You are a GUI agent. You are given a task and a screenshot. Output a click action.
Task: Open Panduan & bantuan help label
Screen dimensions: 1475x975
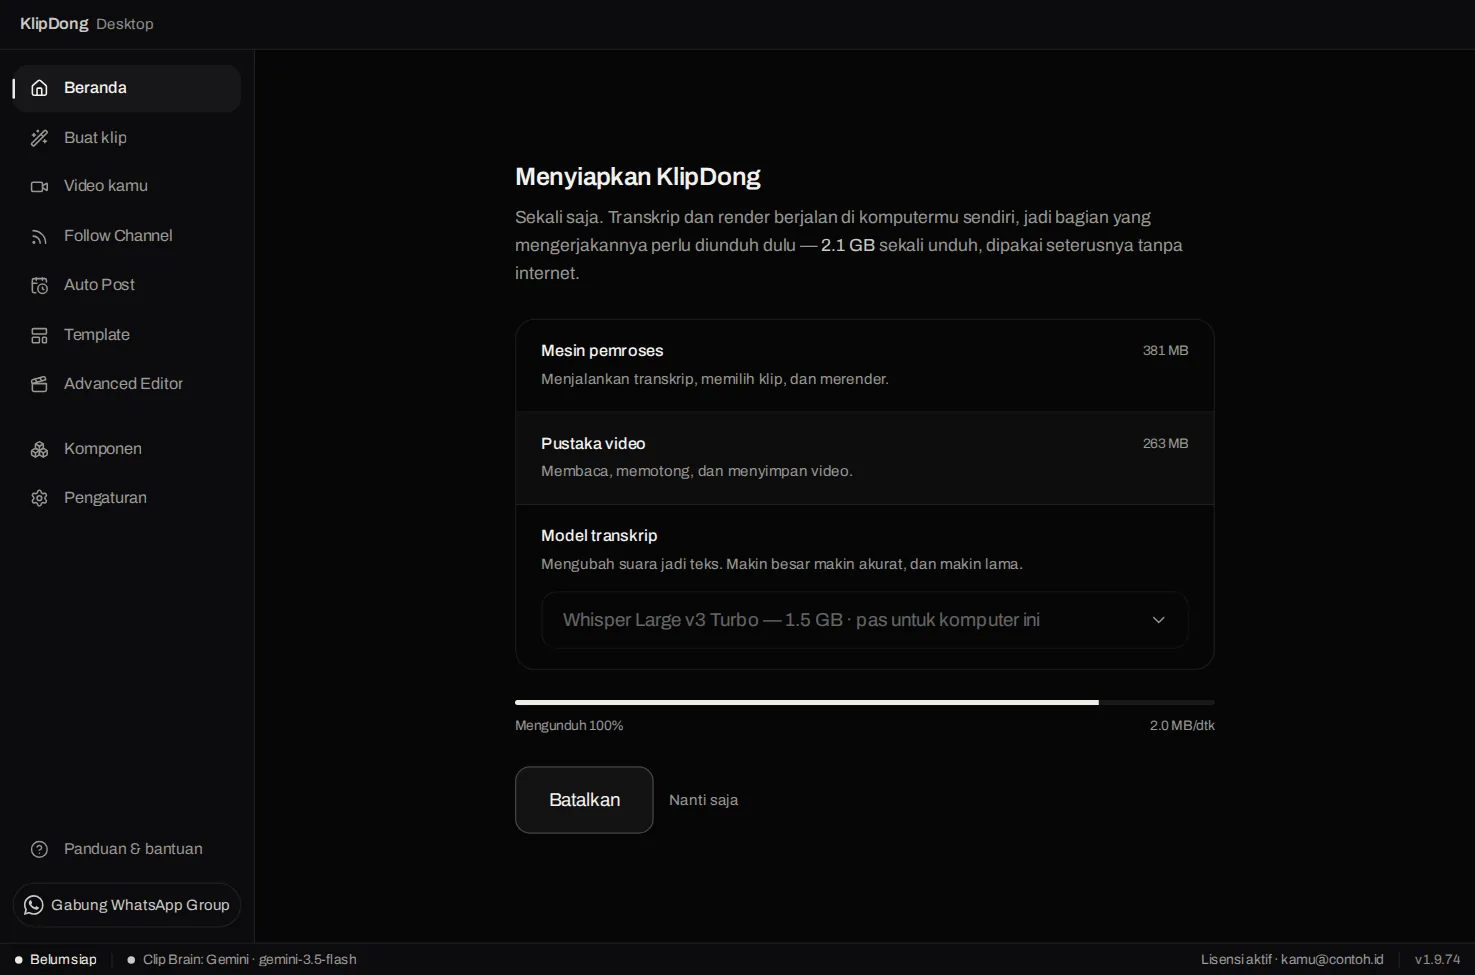(x=133, y=849)
